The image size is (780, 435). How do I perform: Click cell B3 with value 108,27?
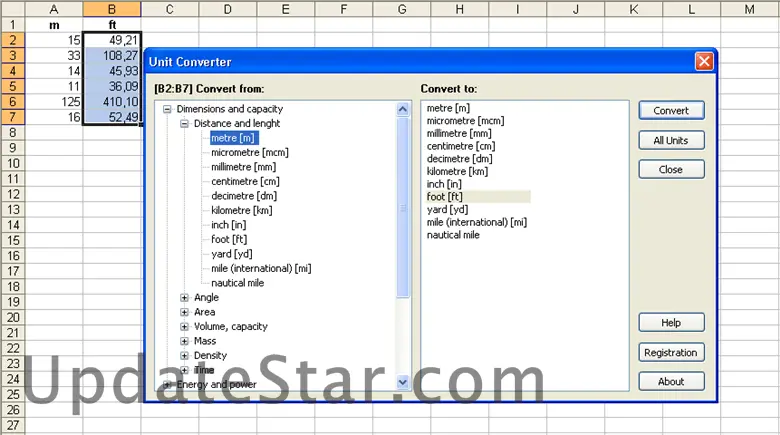coord(112,55)
